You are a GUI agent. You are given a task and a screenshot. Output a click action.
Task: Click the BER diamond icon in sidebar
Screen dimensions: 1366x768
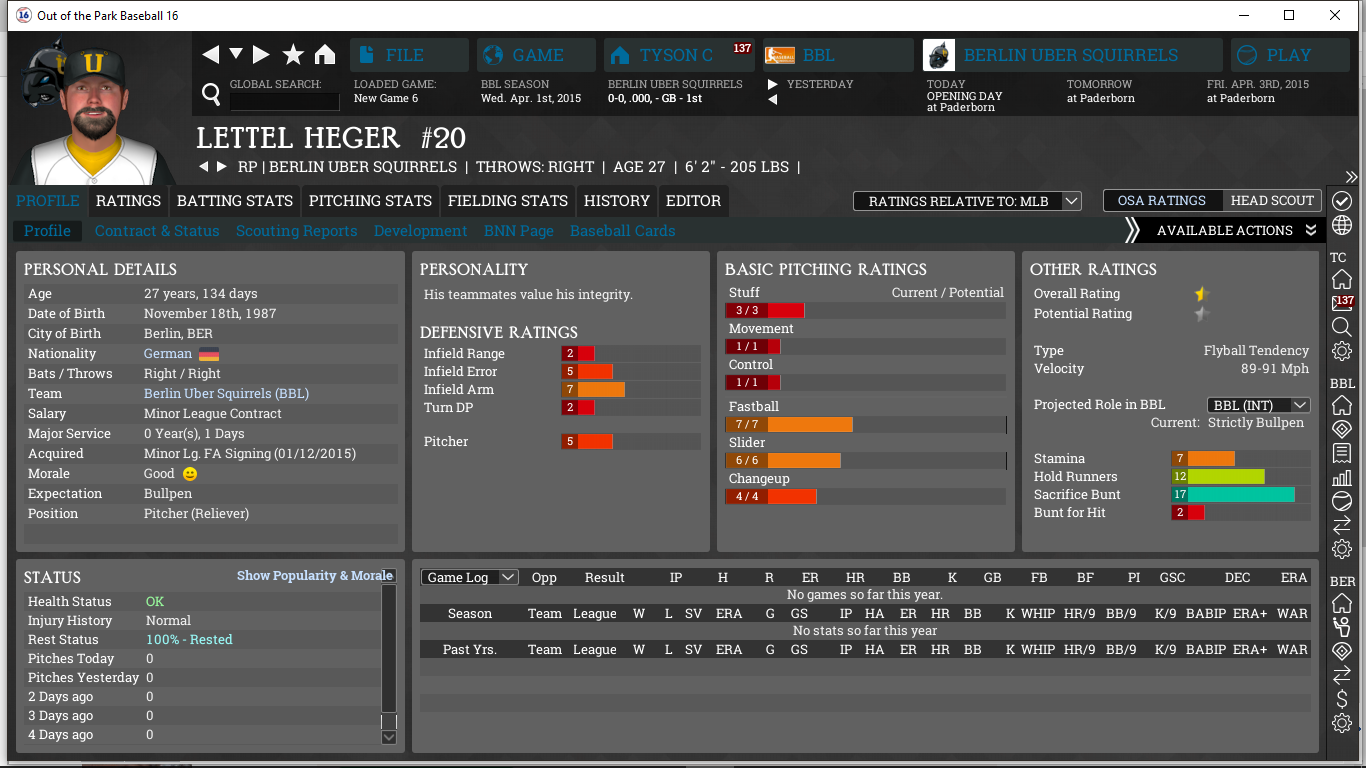coord(1342,651)
